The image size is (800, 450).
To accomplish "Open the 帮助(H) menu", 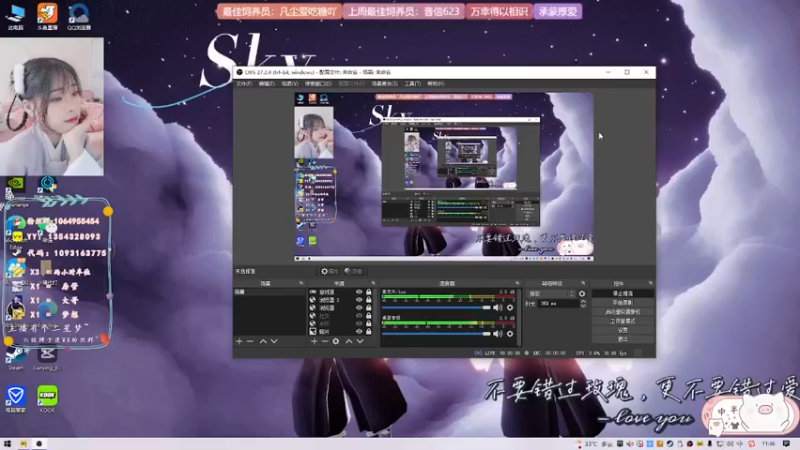I will [x=436, y=84].
